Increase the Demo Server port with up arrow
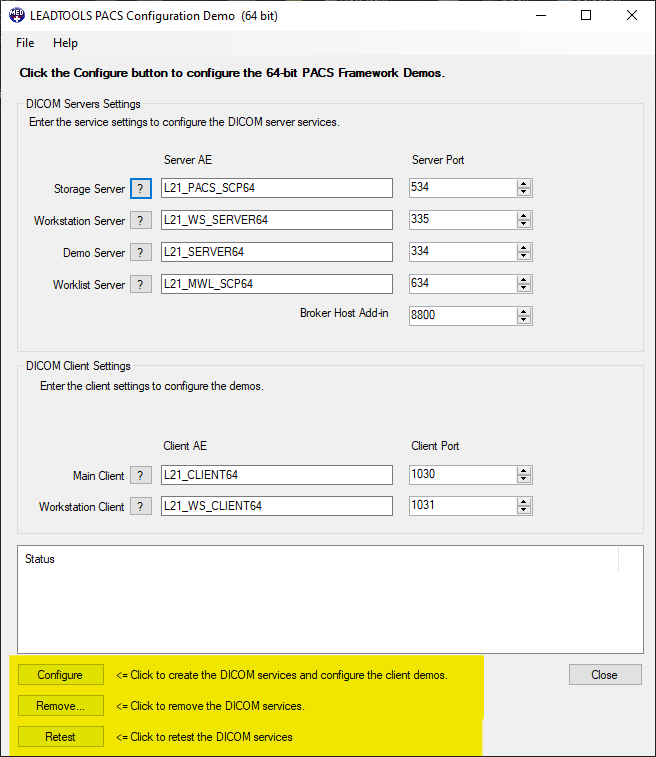The height and width of the screenshot is (757, 656). click(524, 247)
